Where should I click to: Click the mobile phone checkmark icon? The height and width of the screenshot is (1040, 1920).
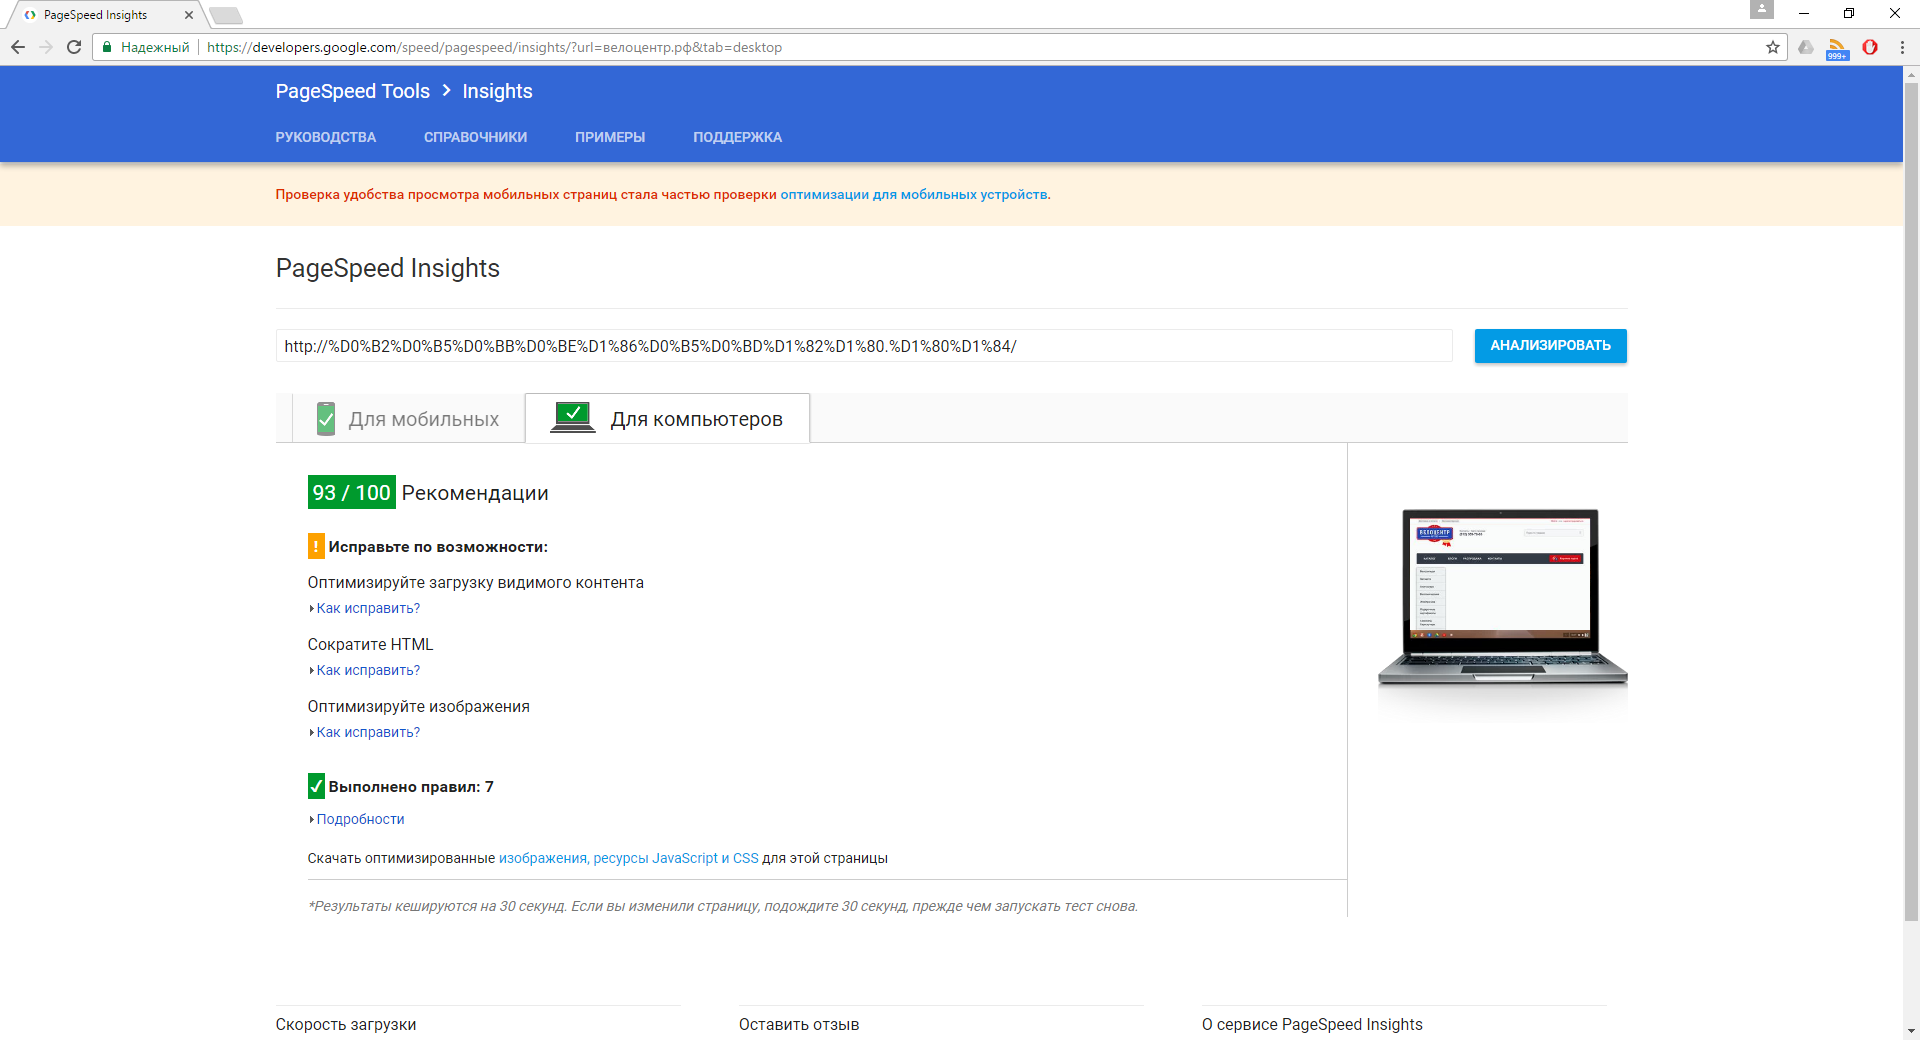click(x=326, y=419)
